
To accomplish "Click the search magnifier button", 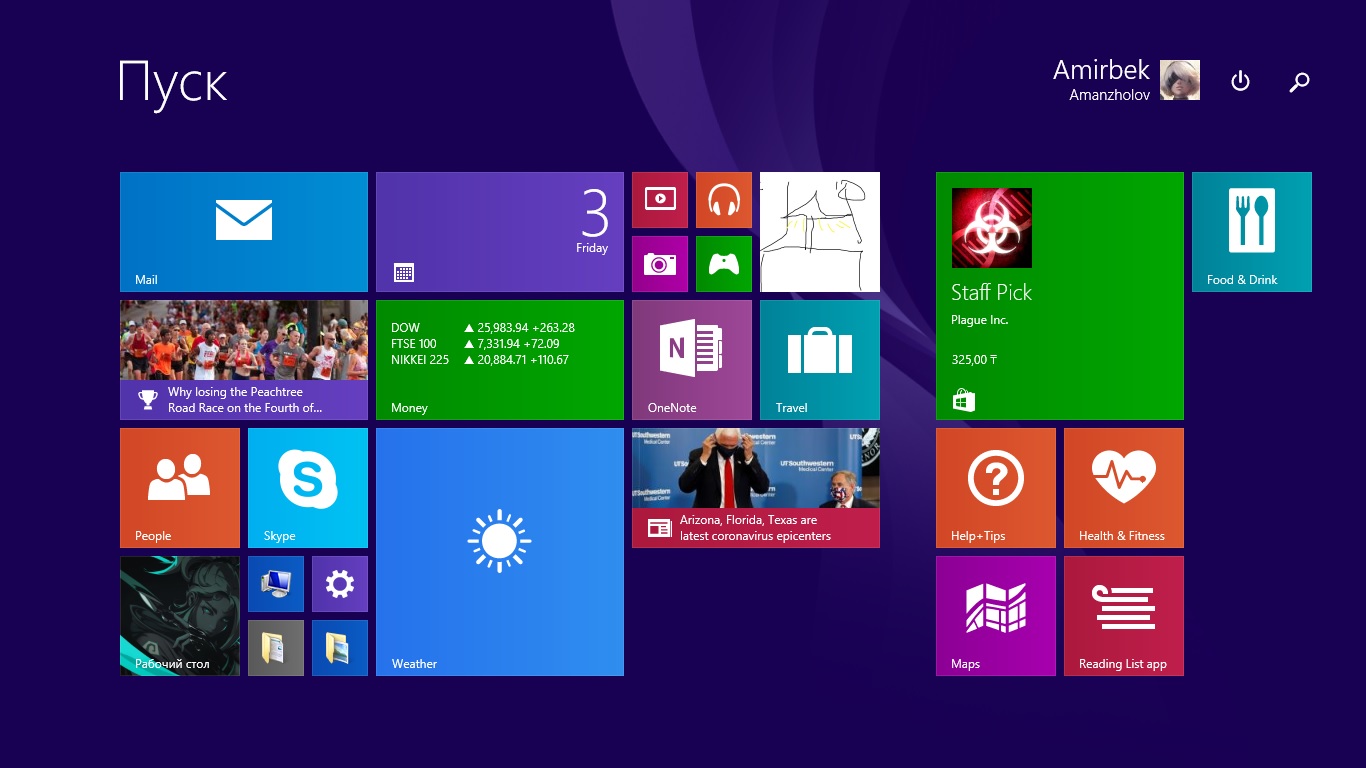I will 1299,82.
